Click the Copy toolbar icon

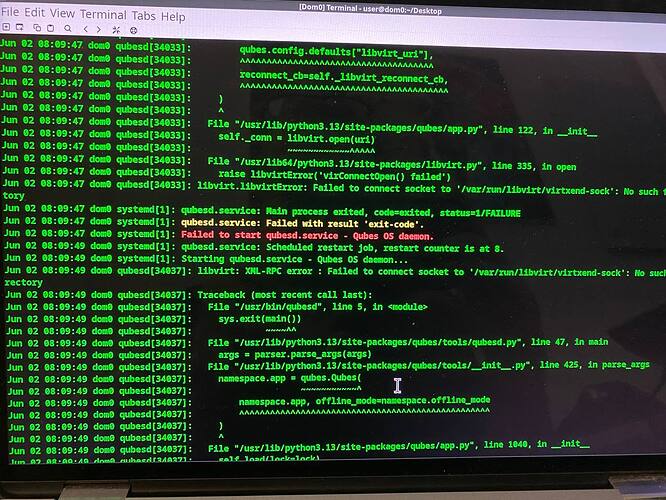[37, 28]
